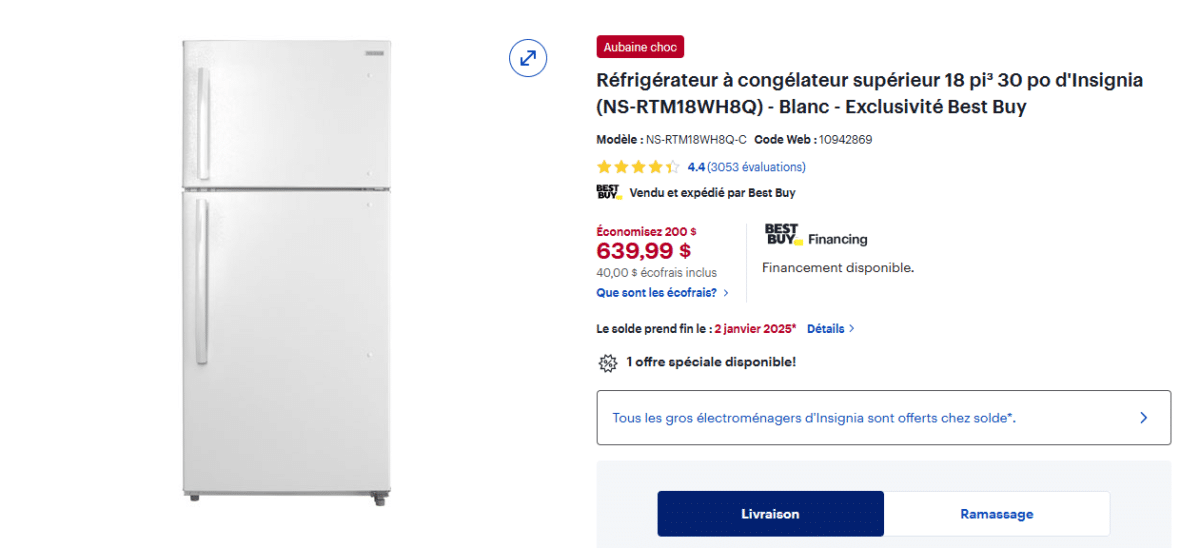Click the white refrigerator product image
The width and height of the screenshot is (1200, 548).
[x=286, y=270]
